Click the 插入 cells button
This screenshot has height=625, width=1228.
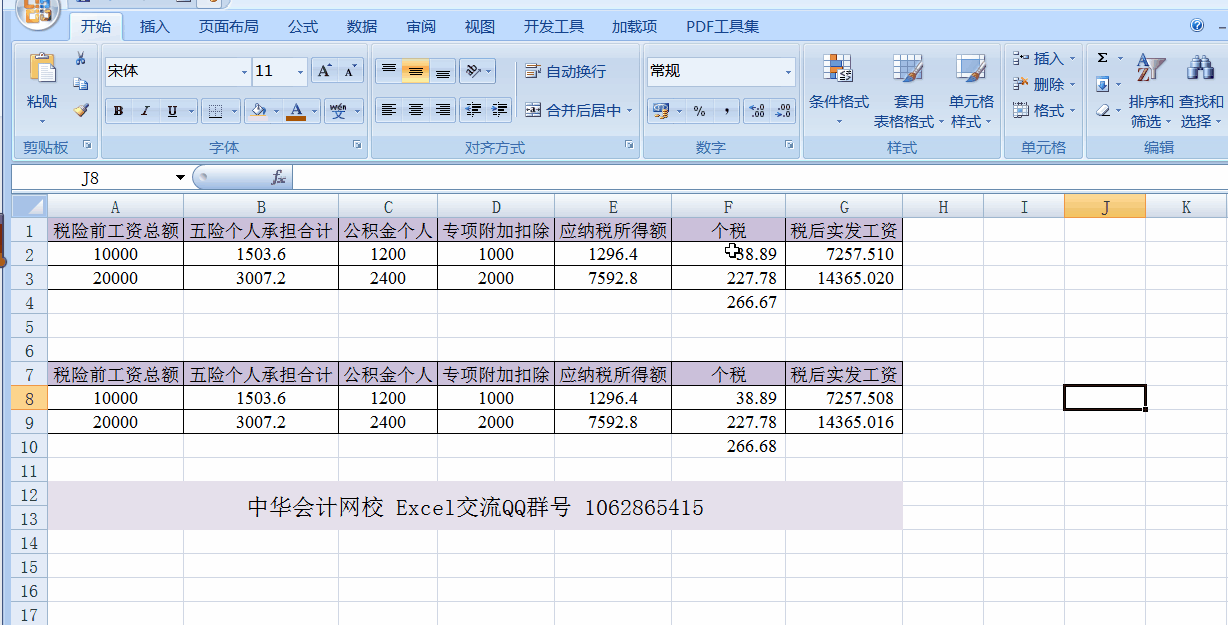[1043, 59]
